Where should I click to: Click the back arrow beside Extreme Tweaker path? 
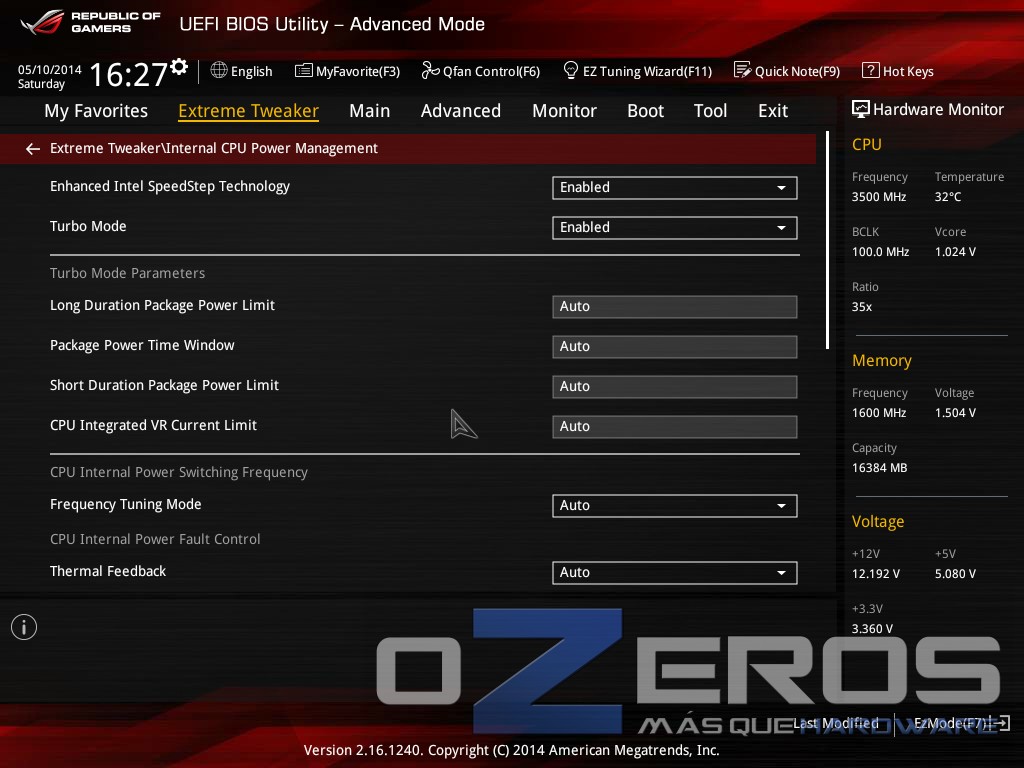point(33,149)
